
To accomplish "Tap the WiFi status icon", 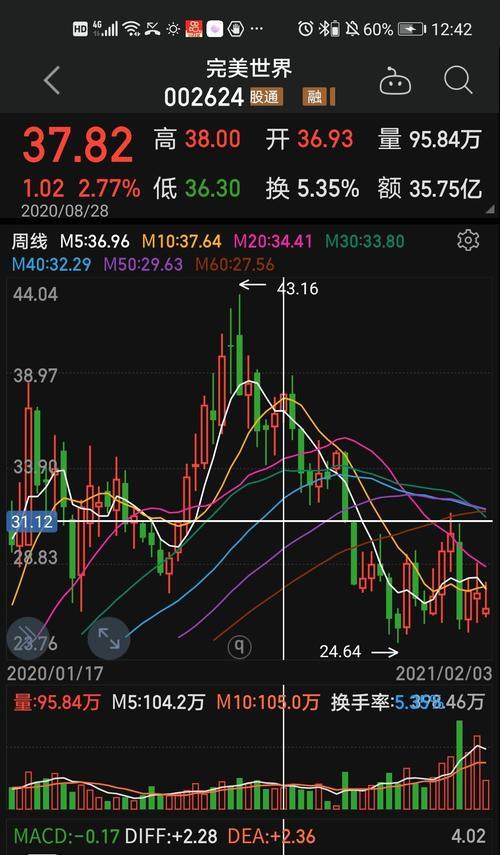I will [131, 29].
